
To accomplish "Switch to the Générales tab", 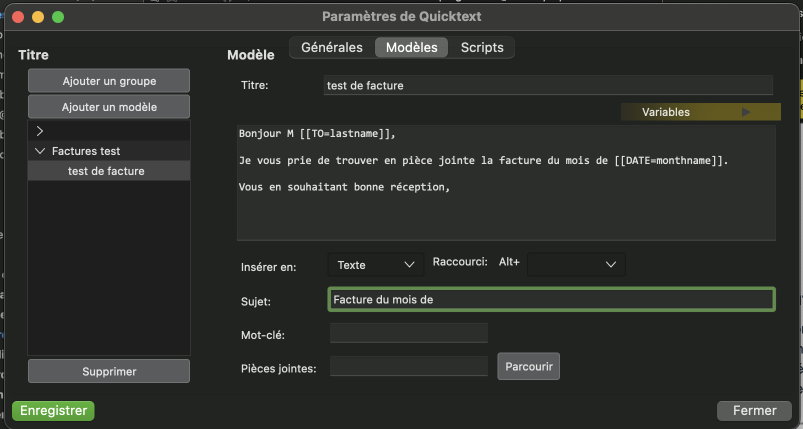I will pos(331,47).
